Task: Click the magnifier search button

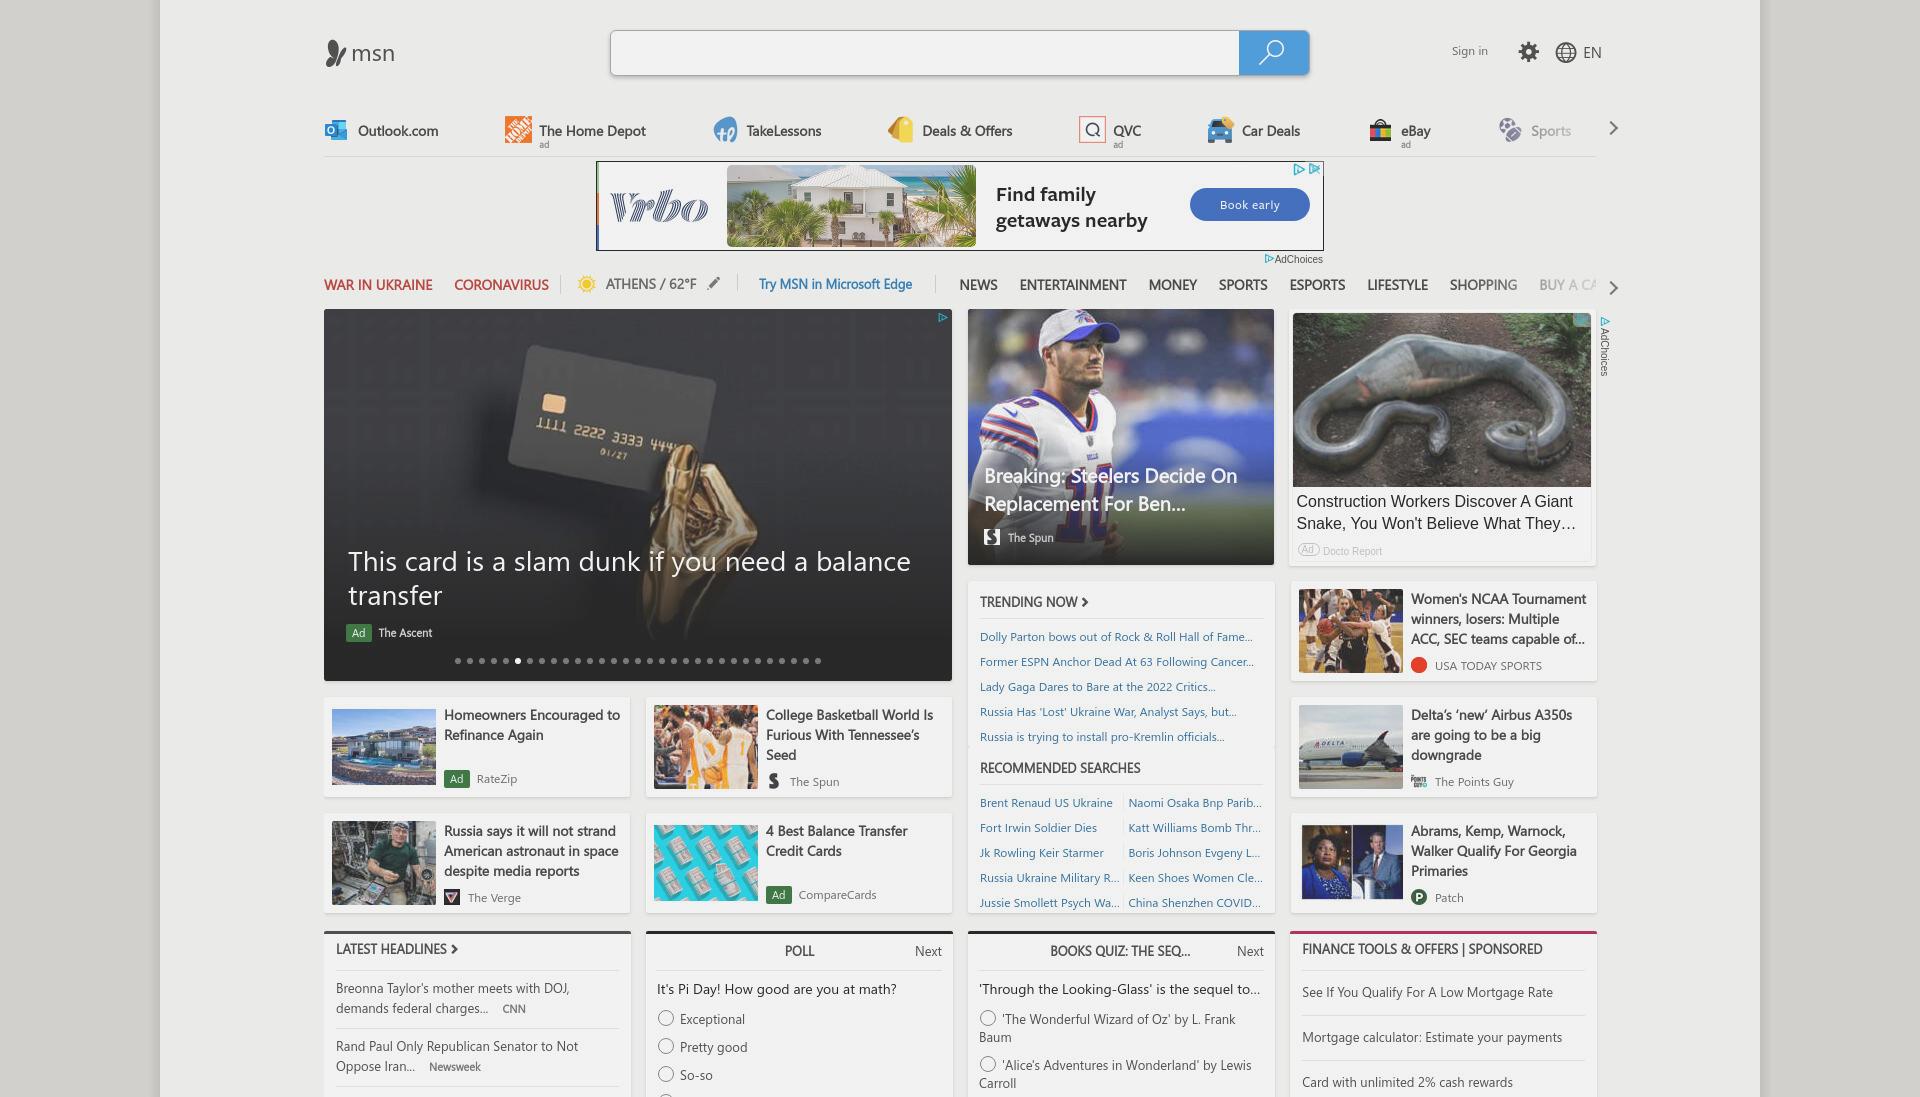Action: [x=1273, y=53]
